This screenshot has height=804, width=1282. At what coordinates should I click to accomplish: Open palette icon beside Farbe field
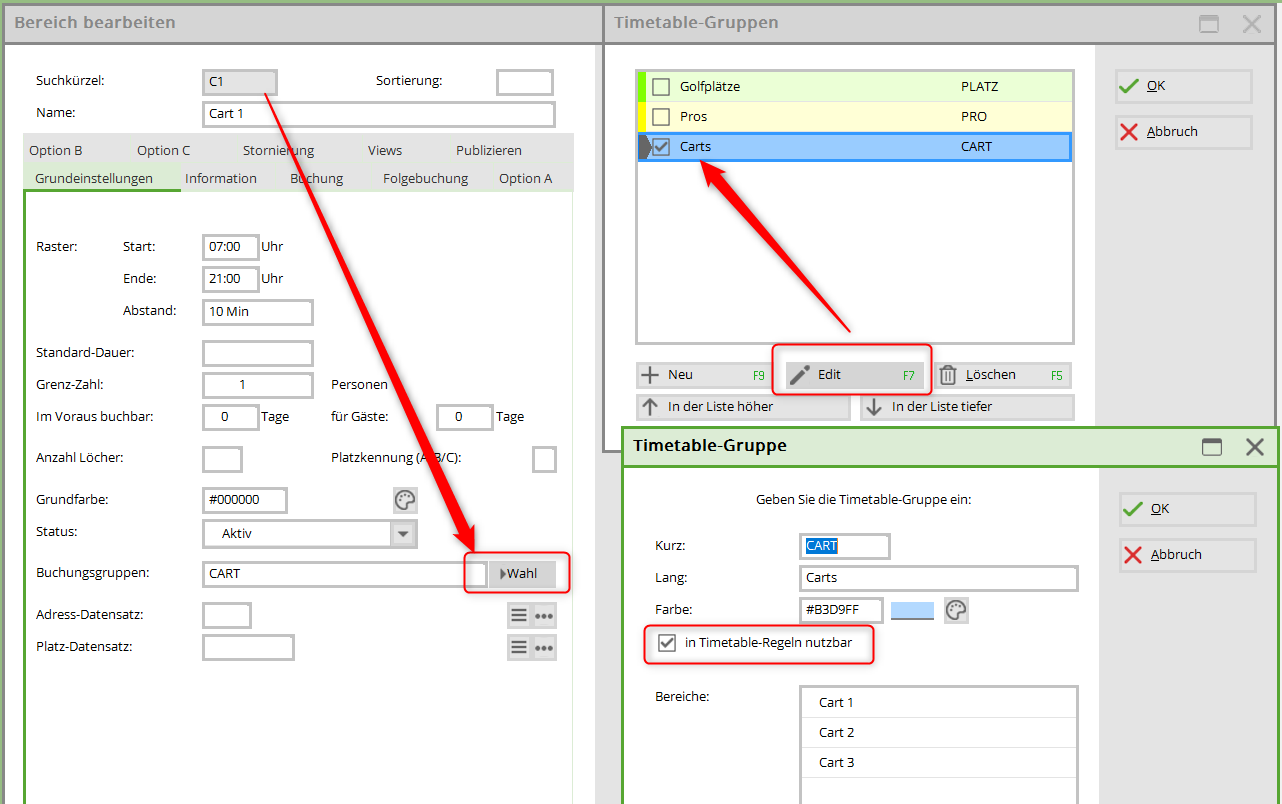956,610
